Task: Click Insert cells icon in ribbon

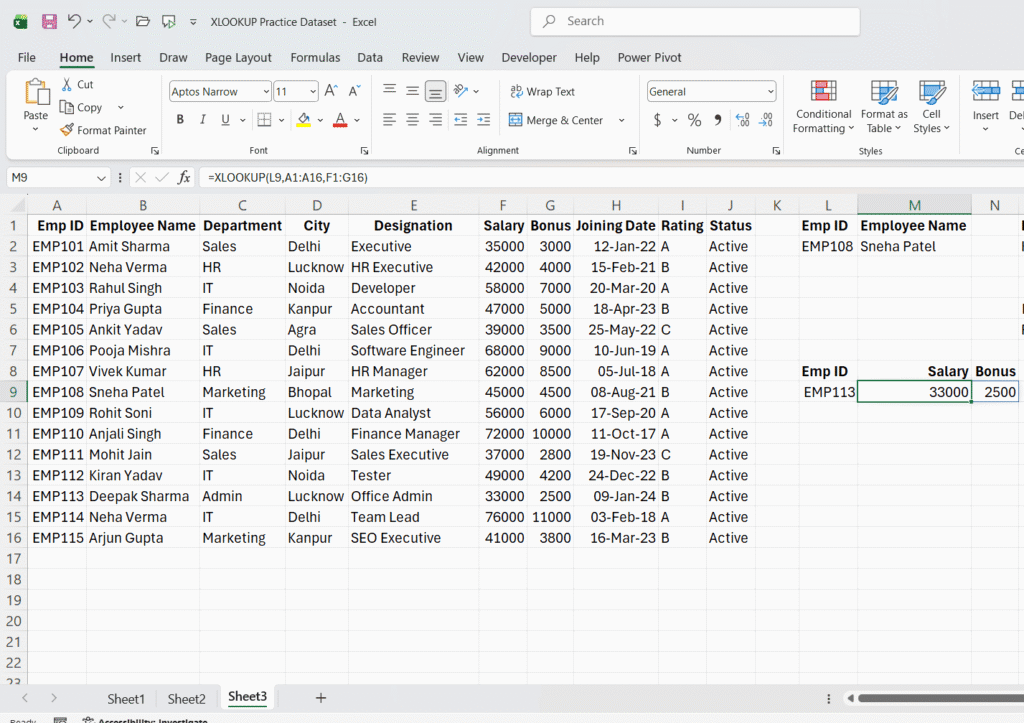Action: point(985,92)
